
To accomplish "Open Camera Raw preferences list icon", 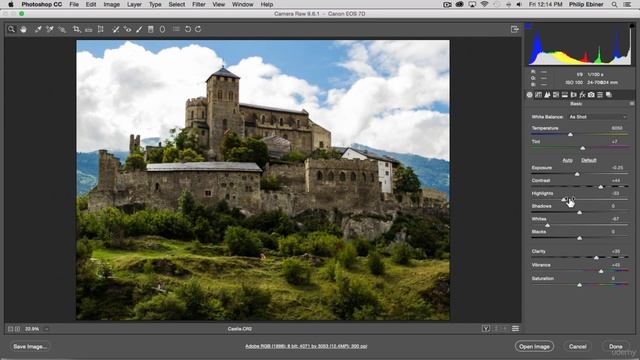I will tap(176, 29).
